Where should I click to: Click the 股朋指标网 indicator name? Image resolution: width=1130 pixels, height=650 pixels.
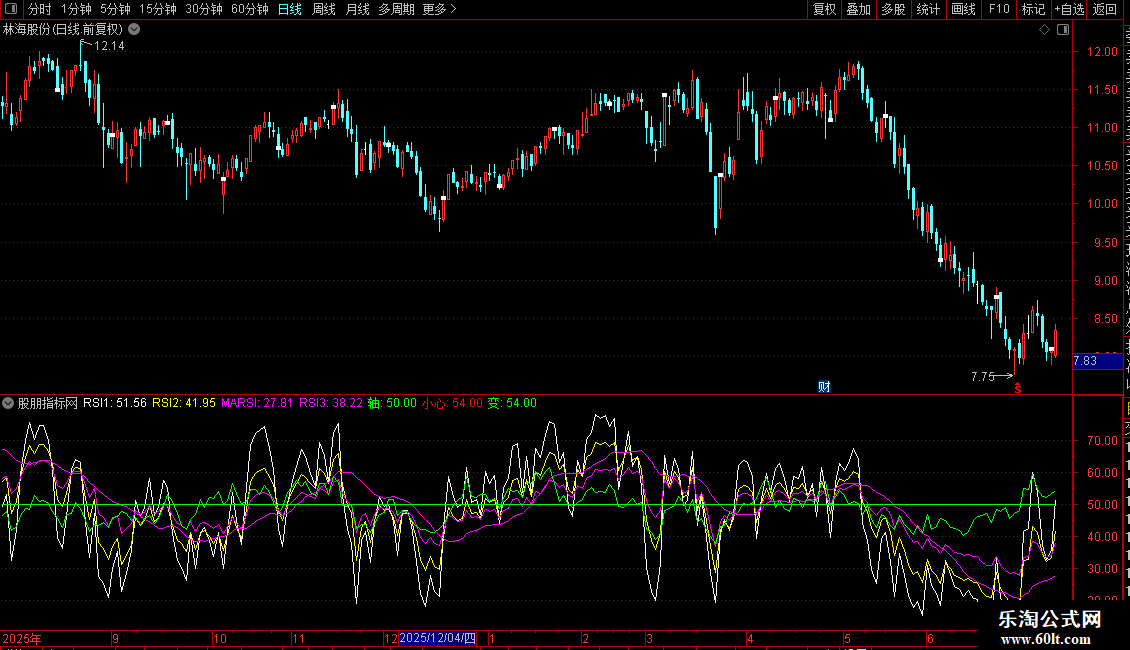click(48, 403)
